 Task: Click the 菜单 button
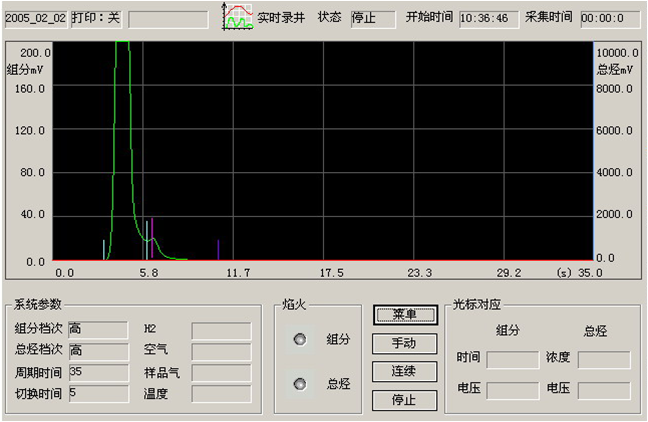405,315
